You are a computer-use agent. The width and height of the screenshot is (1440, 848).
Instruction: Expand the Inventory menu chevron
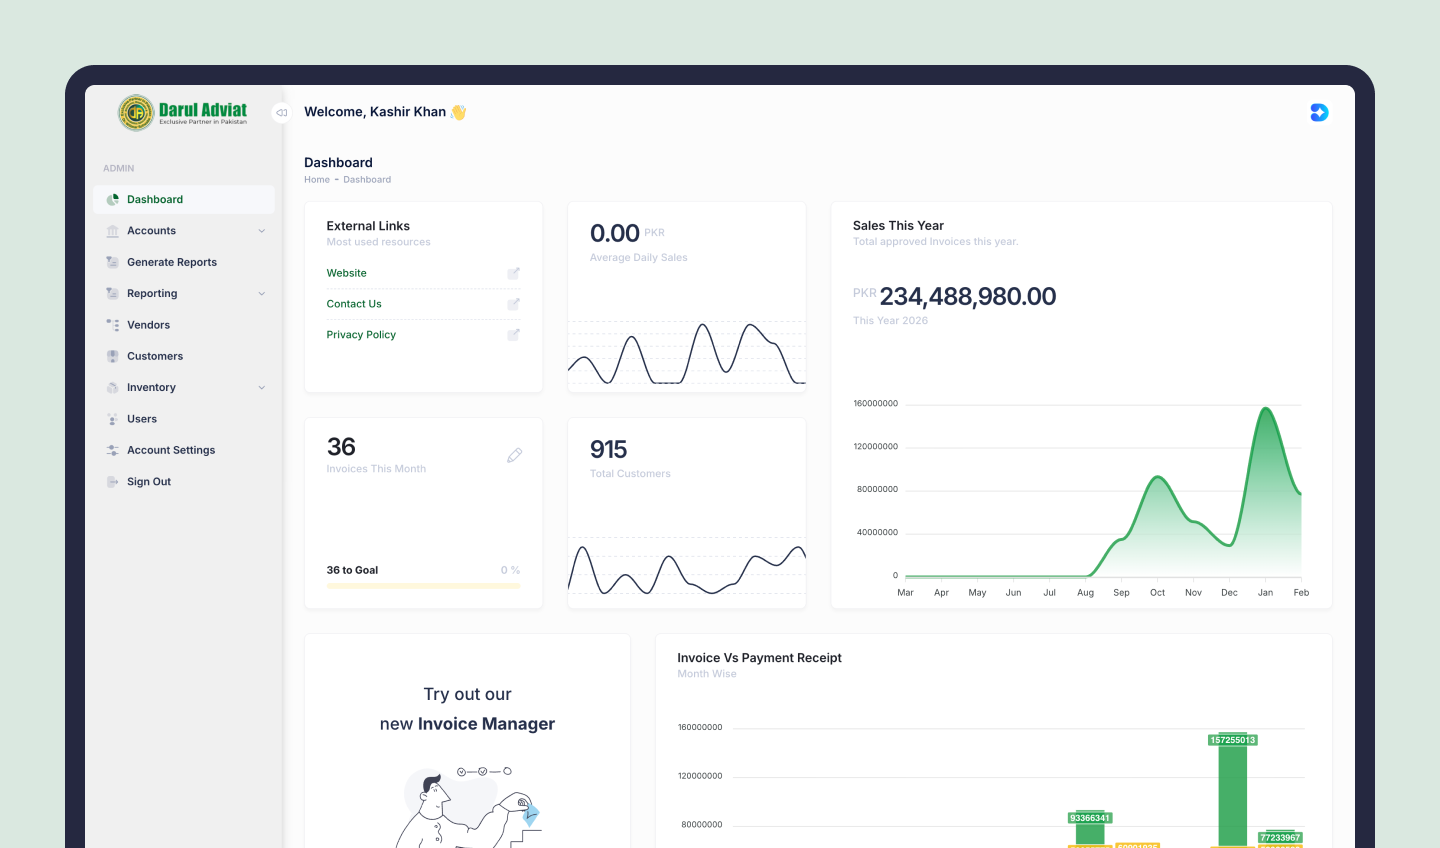tap(262, 388)
